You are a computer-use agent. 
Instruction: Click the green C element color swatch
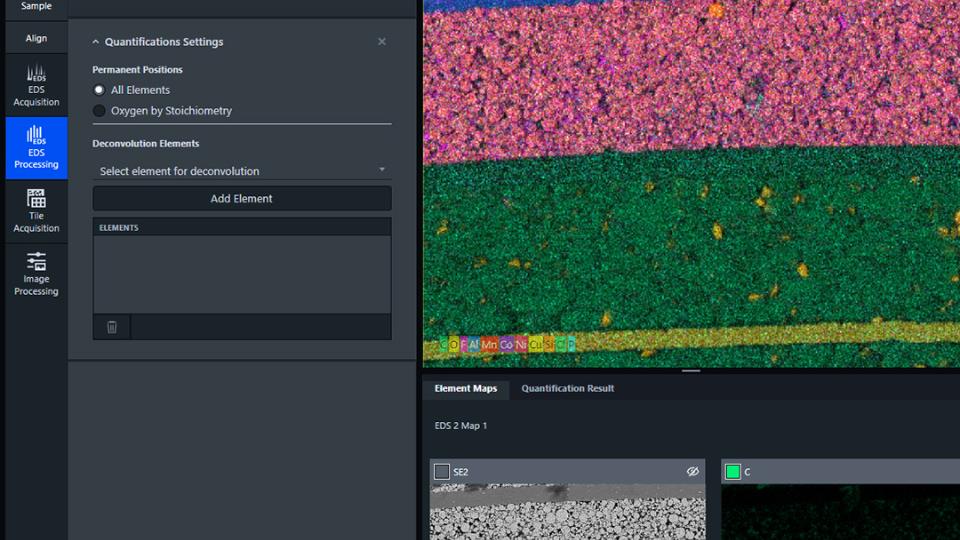733,471
